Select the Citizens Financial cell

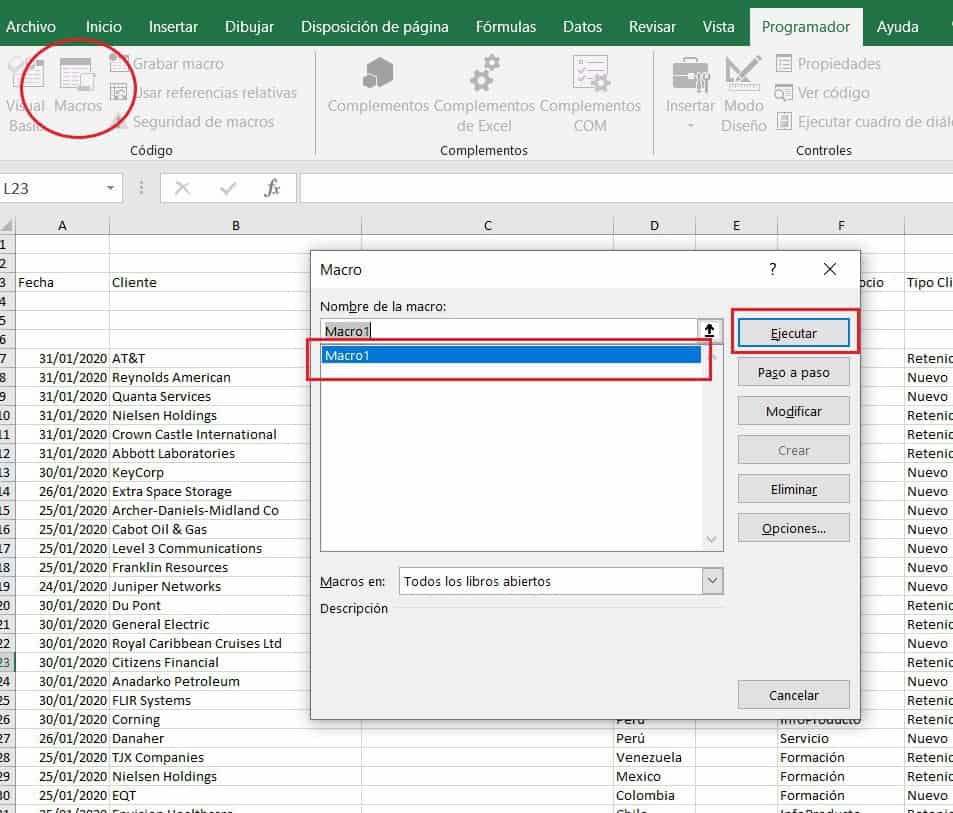click(x=210, y=662)
